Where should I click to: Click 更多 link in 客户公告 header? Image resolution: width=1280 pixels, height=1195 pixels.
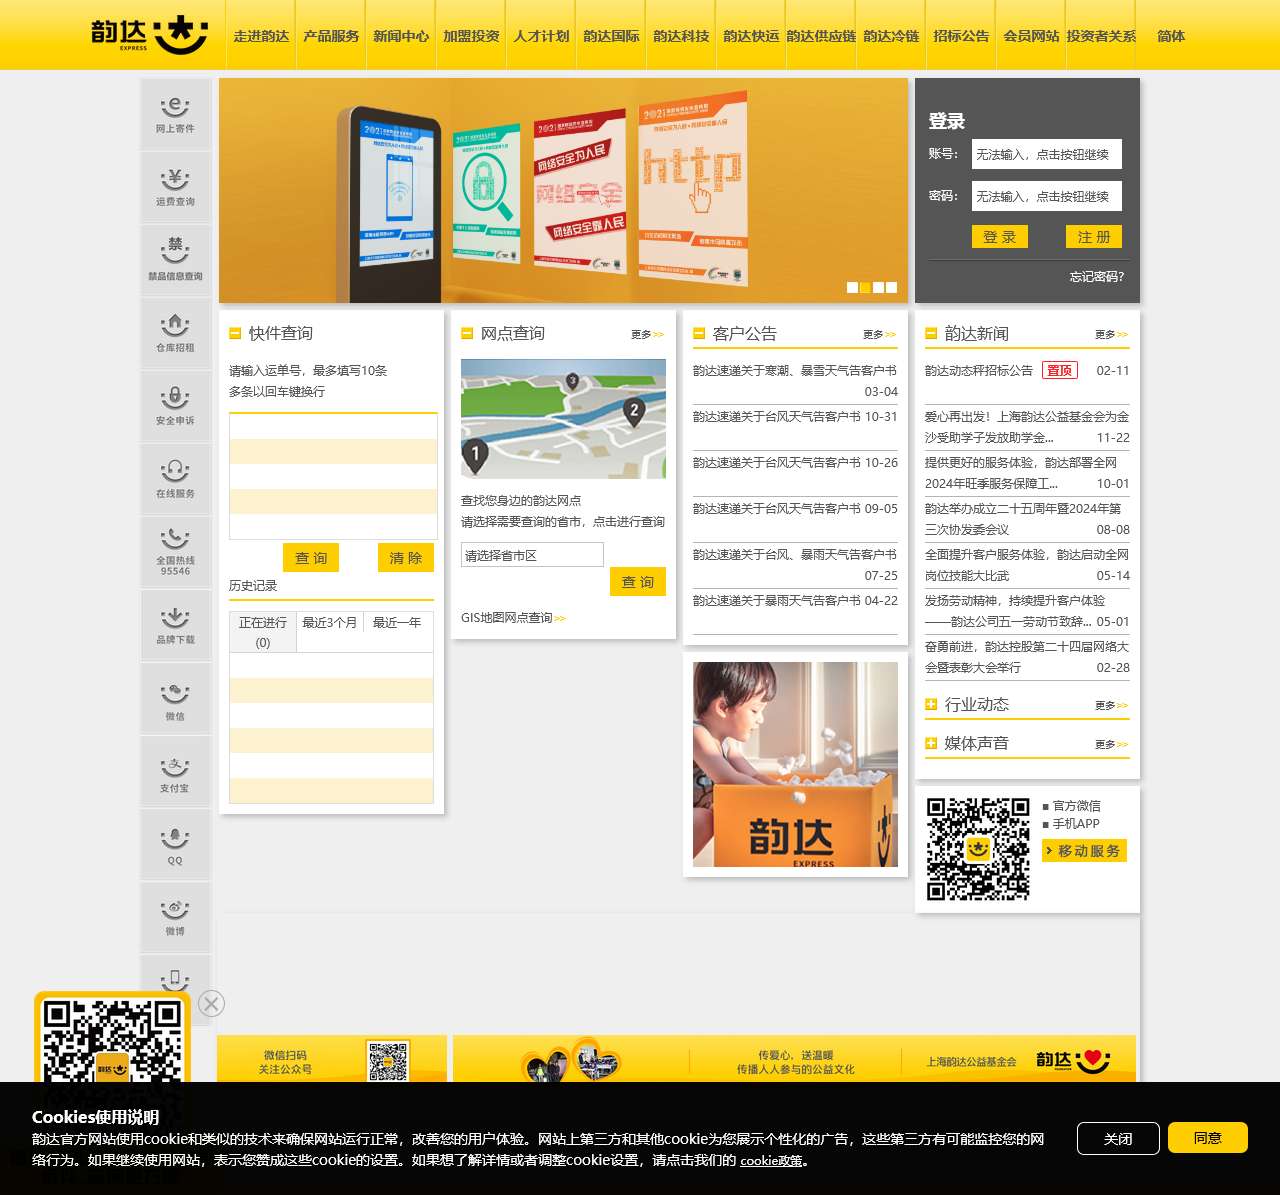pos(879,334)
